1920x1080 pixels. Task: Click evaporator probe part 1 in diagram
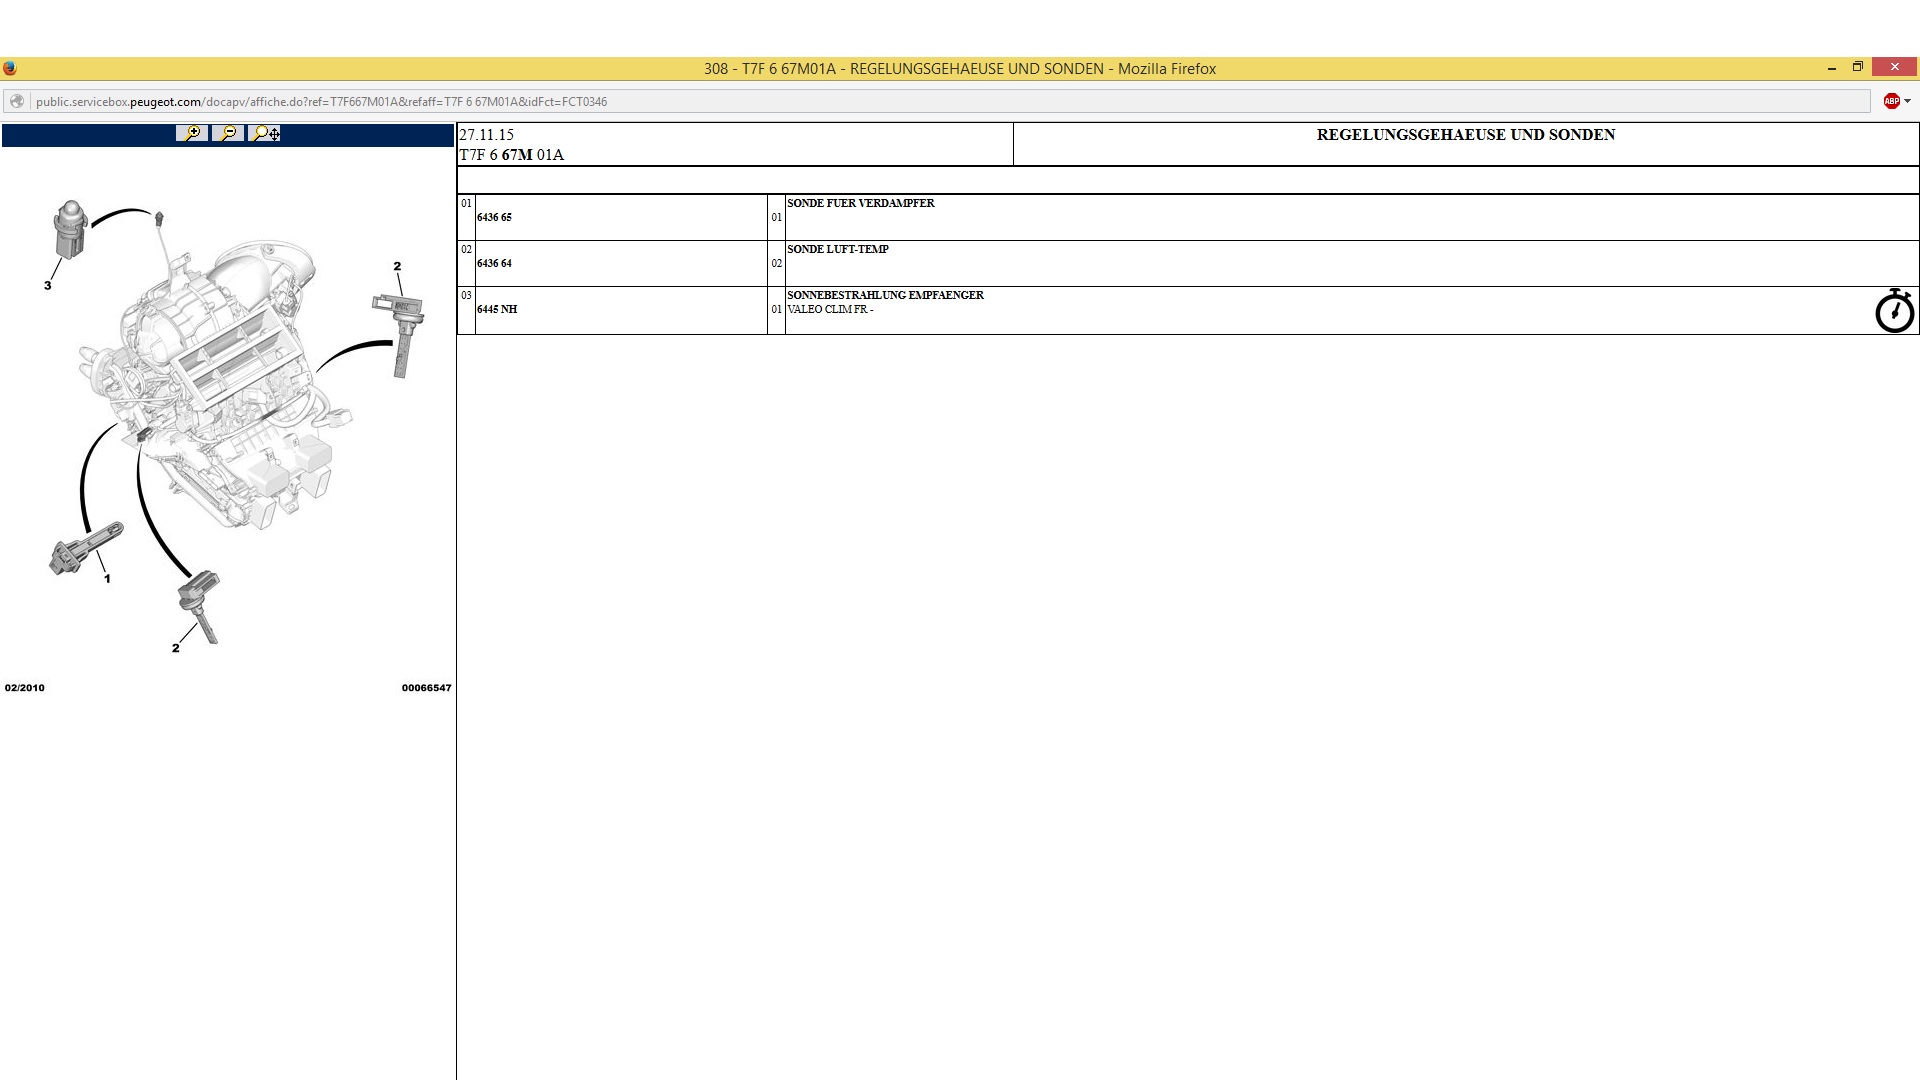(x=85, y=548)
